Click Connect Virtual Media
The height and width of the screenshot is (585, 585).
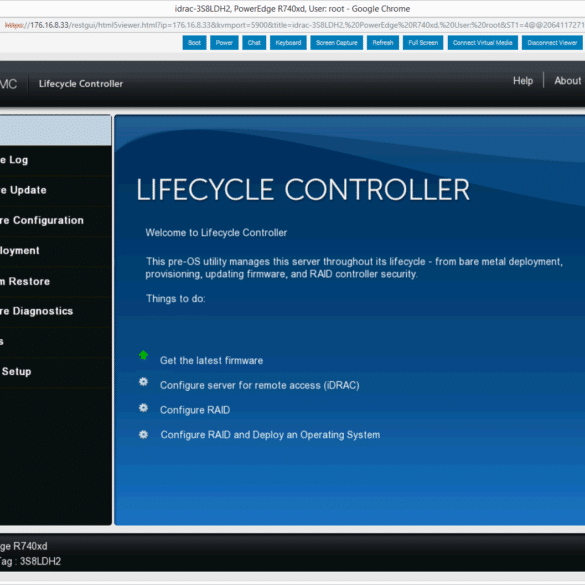coord(482,43)
